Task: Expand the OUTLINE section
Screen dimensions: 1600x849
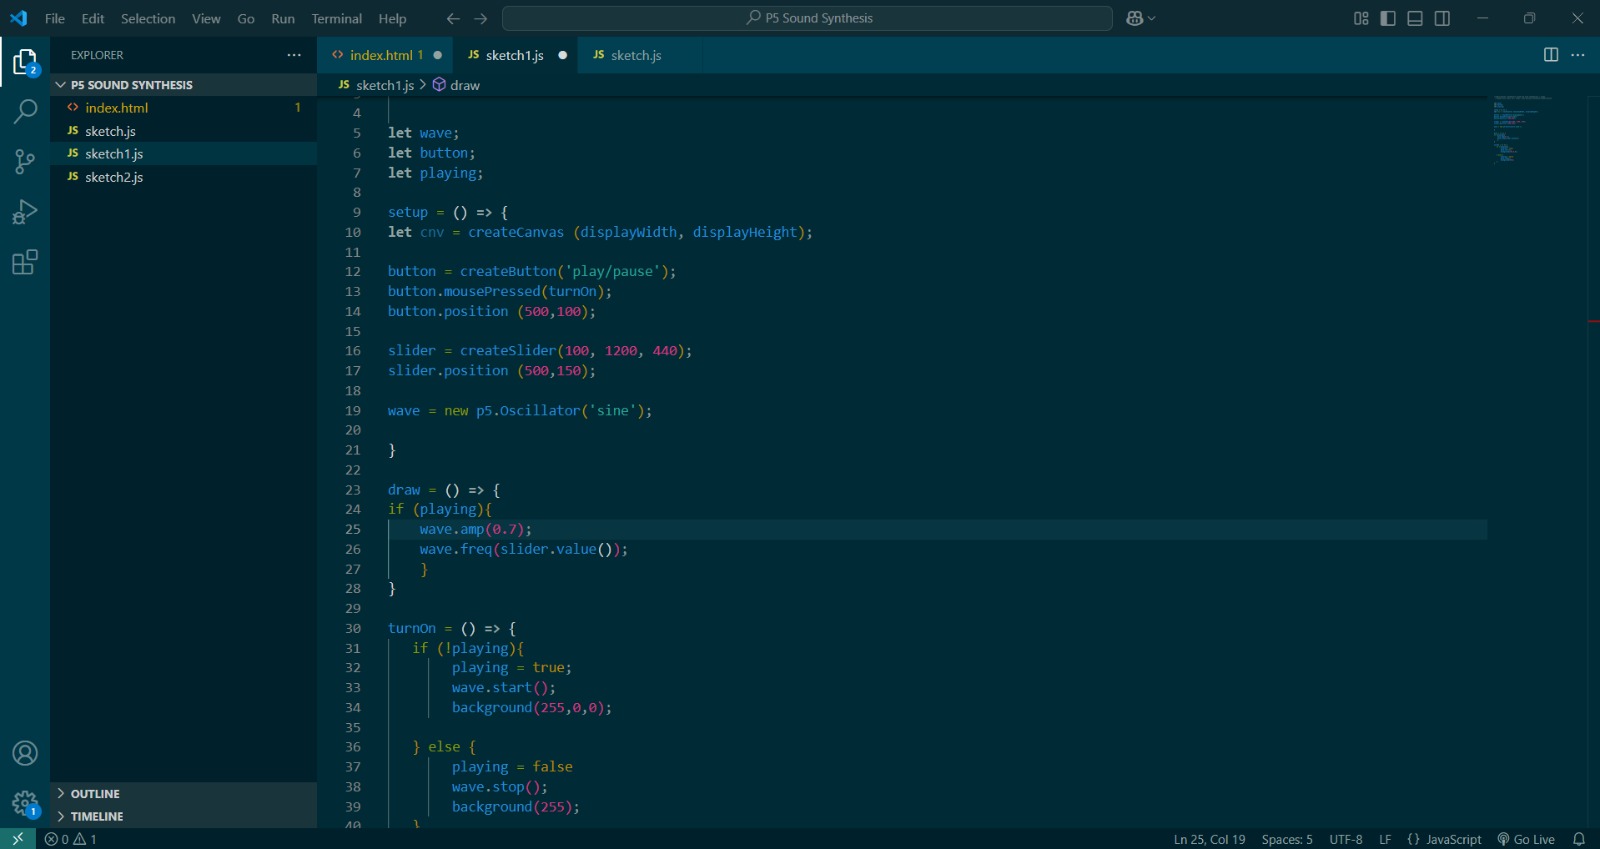Action: [x=183, y=794]
